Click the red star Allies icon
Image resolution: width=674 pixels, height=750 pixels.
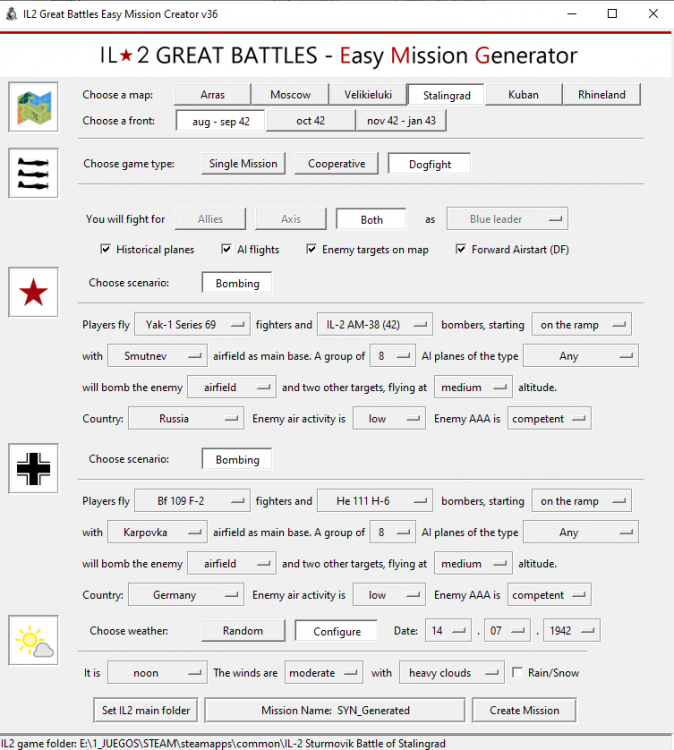click(x=33, y=292)
